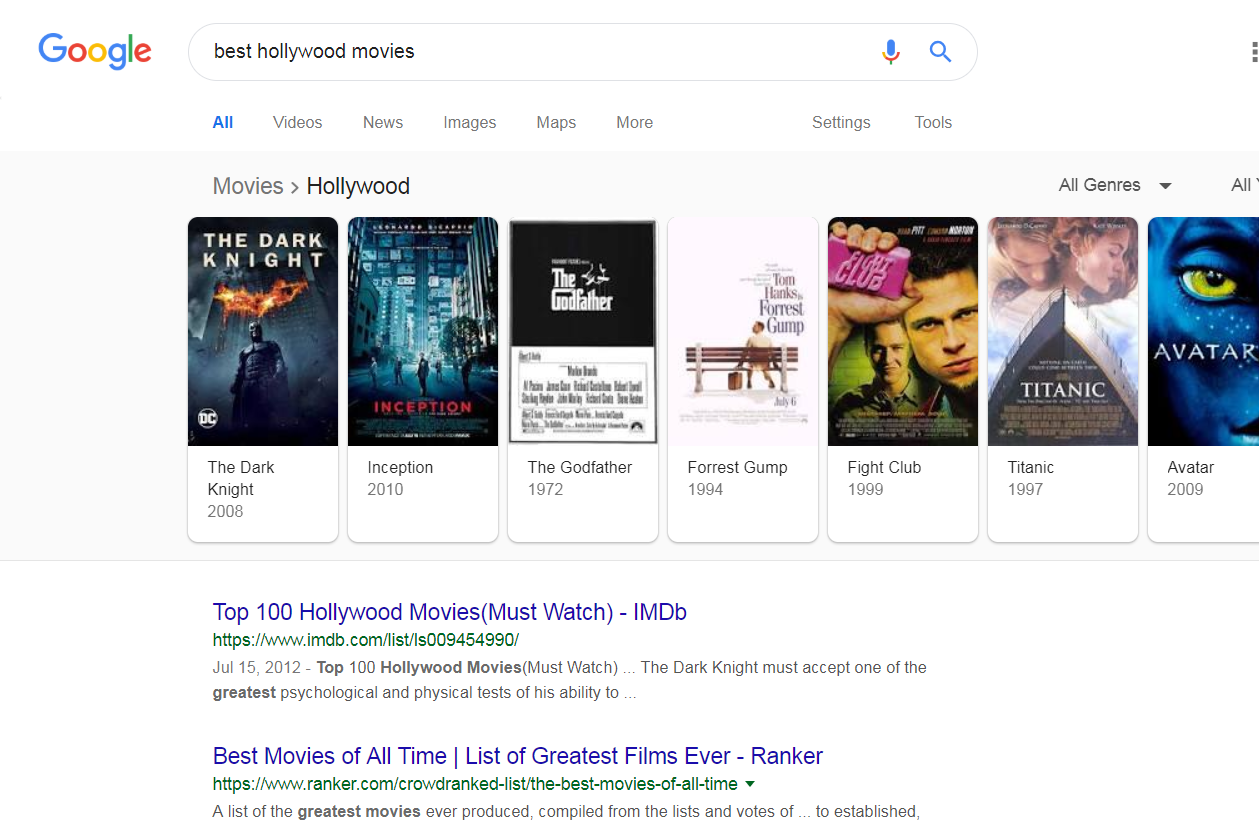Expand the All Genres dropdown
1259x823 pixels.
[1115, 185]
